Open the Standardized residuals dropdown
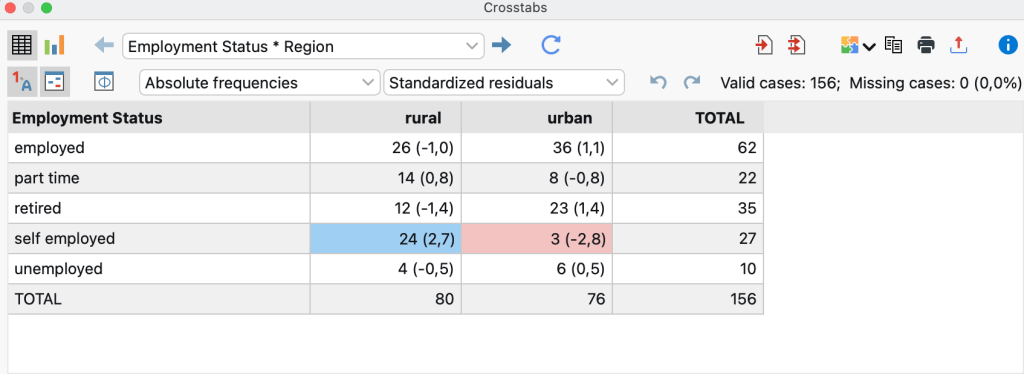The image size is (1024, 374). tap(504, 83)
